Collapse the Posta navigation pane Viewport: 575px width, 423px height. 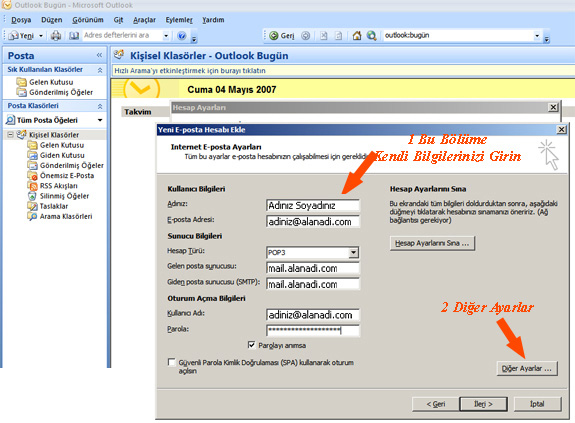point(99,55)
